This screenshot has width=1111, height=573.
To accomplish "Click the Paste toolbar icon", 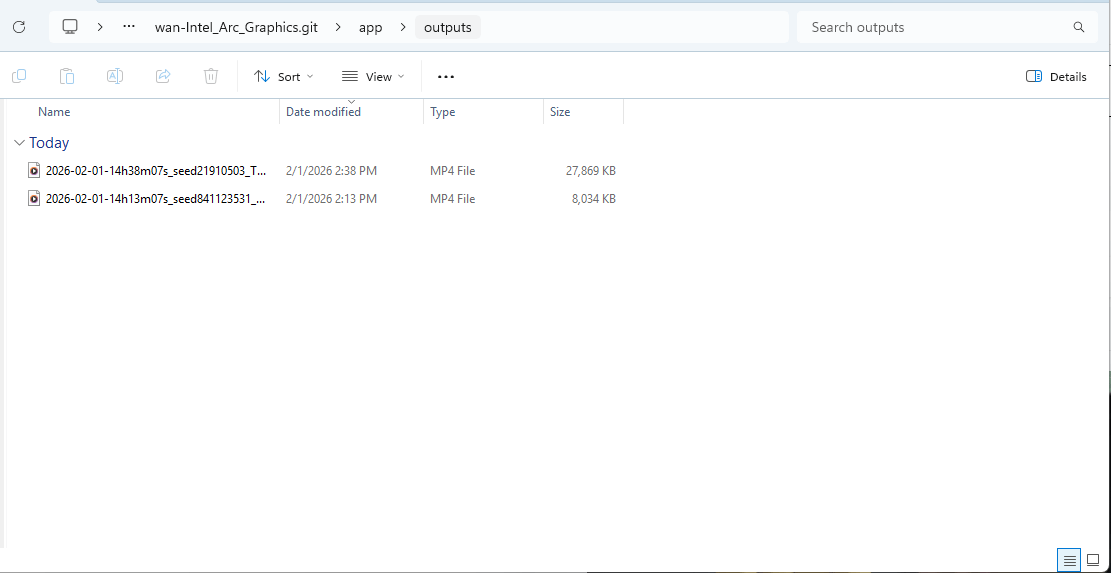I will (x=67, y=76).
